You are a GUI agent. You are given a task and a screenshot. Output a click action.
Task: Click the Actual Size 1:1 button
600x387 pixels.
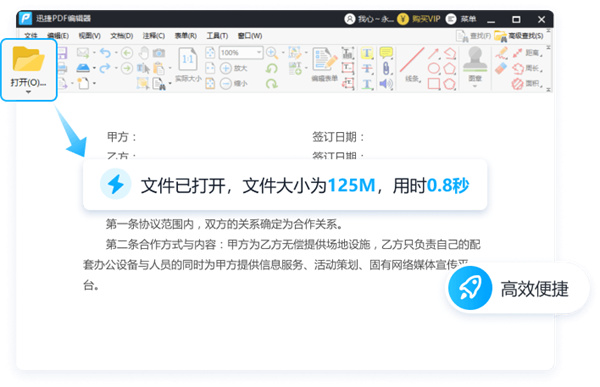pyautogui.click(x=188, y=65)
